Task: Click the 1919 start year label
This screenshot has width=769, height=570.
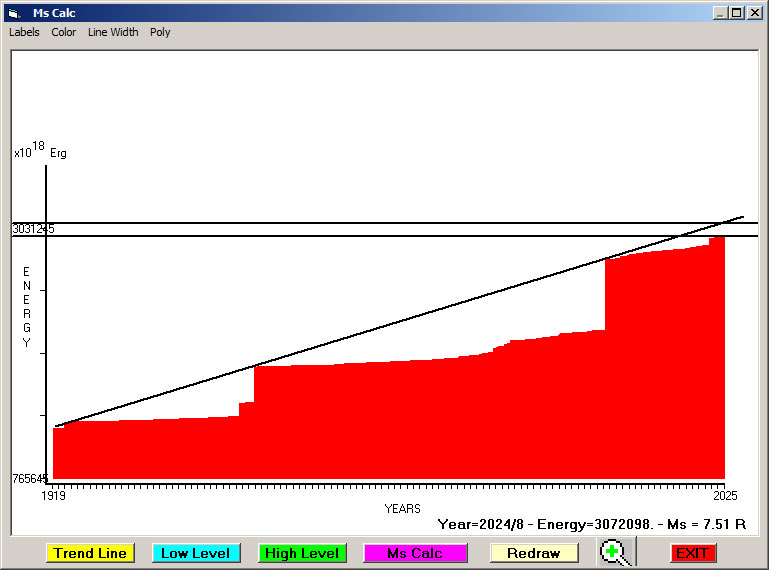Action: tap(52, 495)
